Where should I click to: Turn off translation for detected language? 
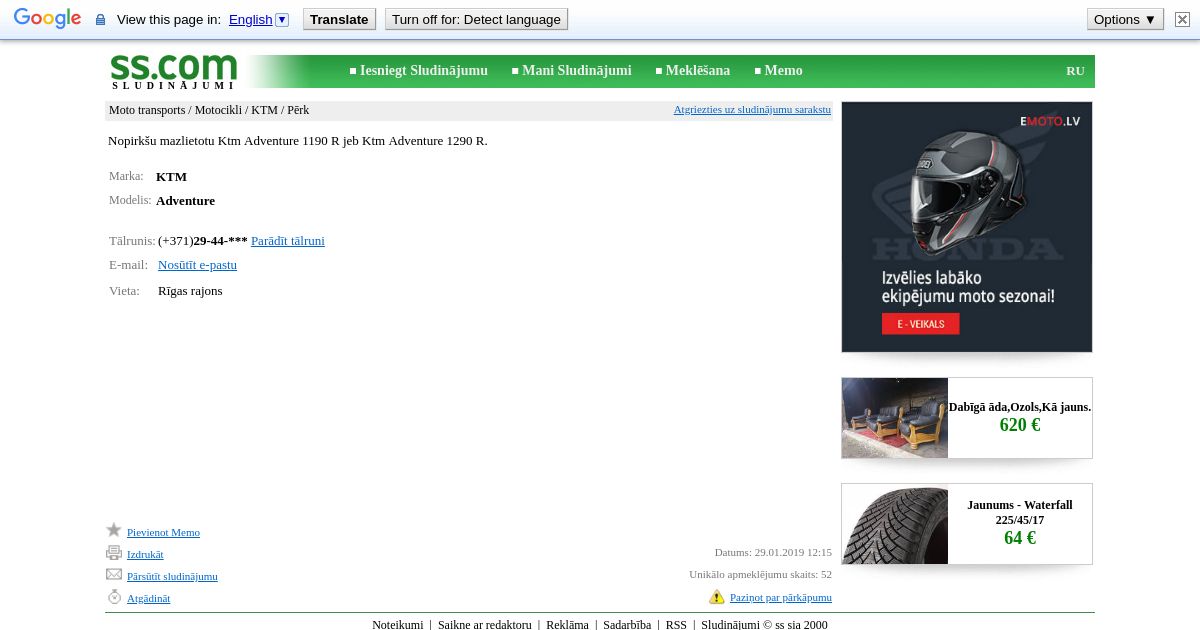pyautogui.click(x=476, y=19)
